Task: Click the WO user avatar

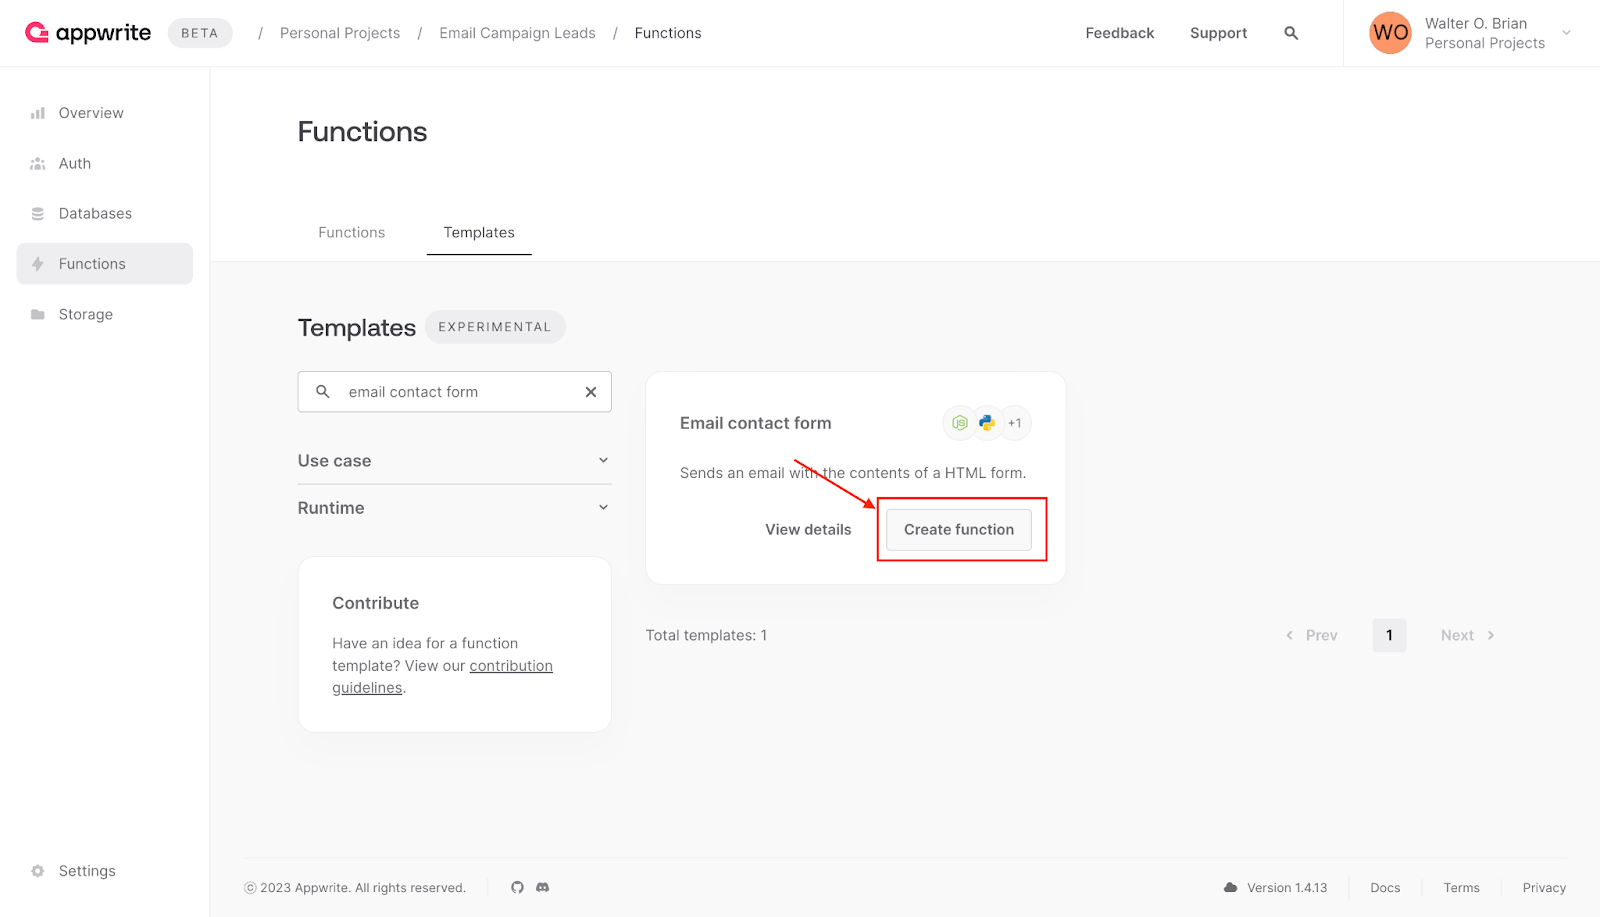Action: click(x=1390, y=33)
